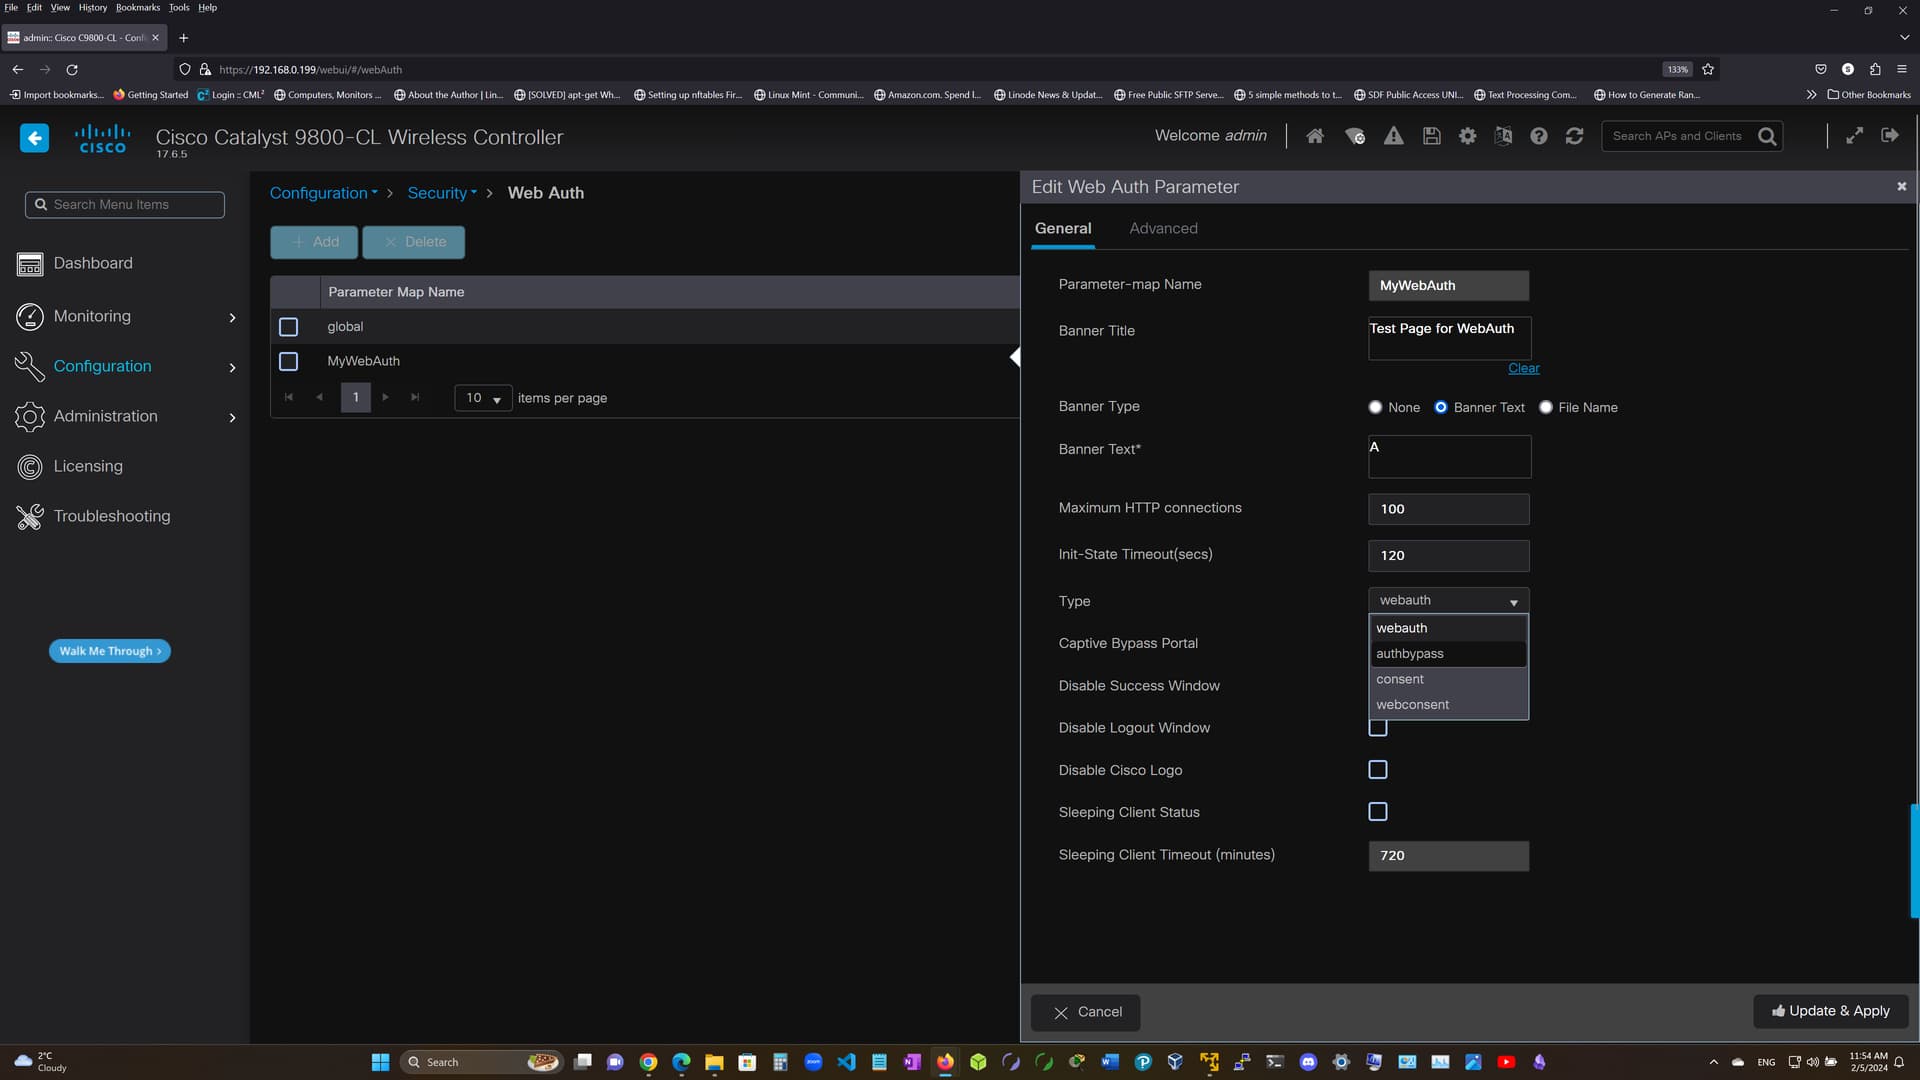
Task: Go to the controller Home icon
Action: [1315, 136]
